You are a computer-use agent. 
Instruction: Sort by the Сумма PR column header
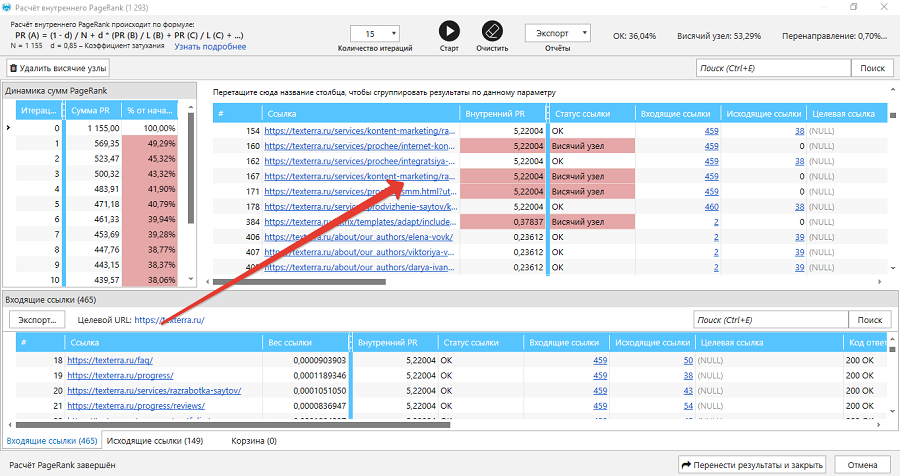(x=93, y=111)
